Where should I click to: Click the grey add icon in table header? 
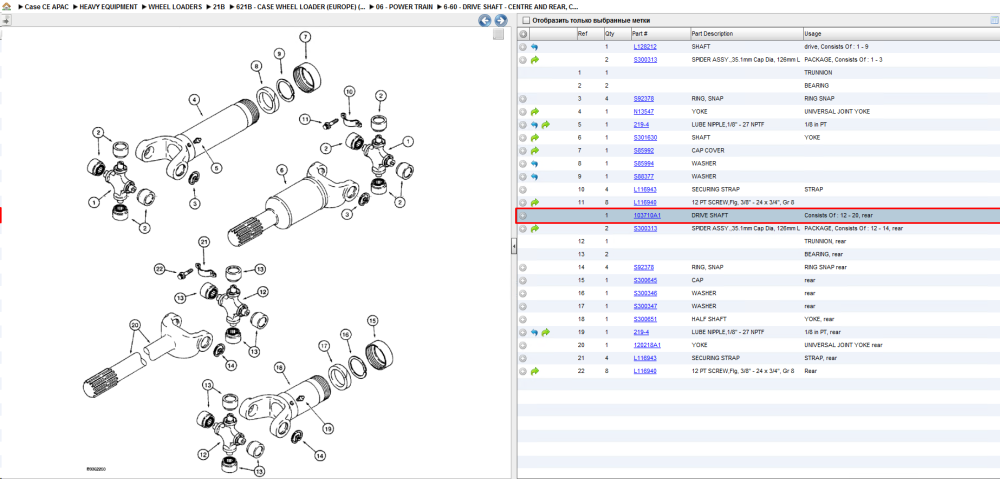point(523,34)
